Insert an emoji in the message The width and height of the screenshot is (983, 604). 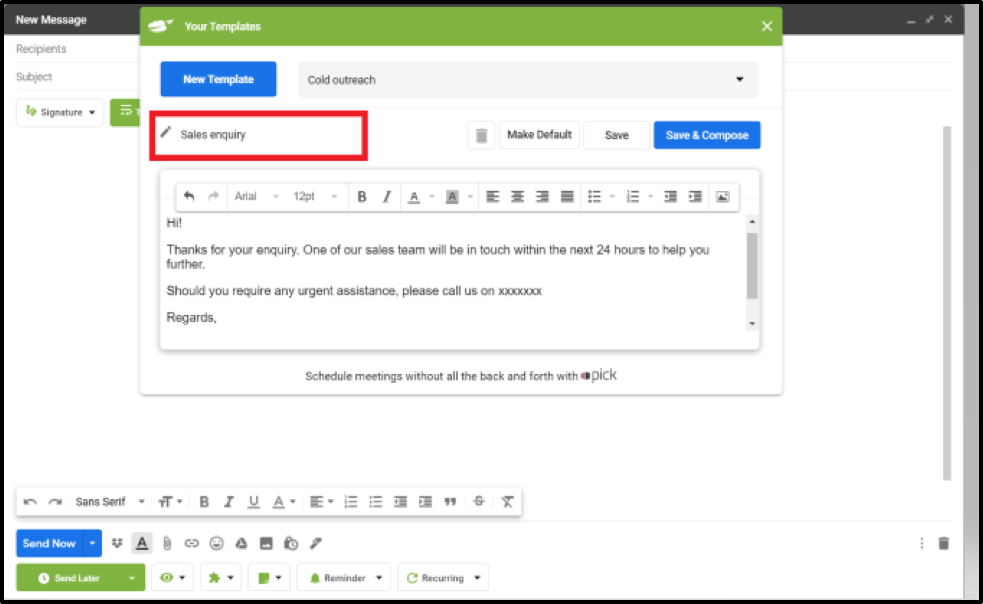(216, 544)
